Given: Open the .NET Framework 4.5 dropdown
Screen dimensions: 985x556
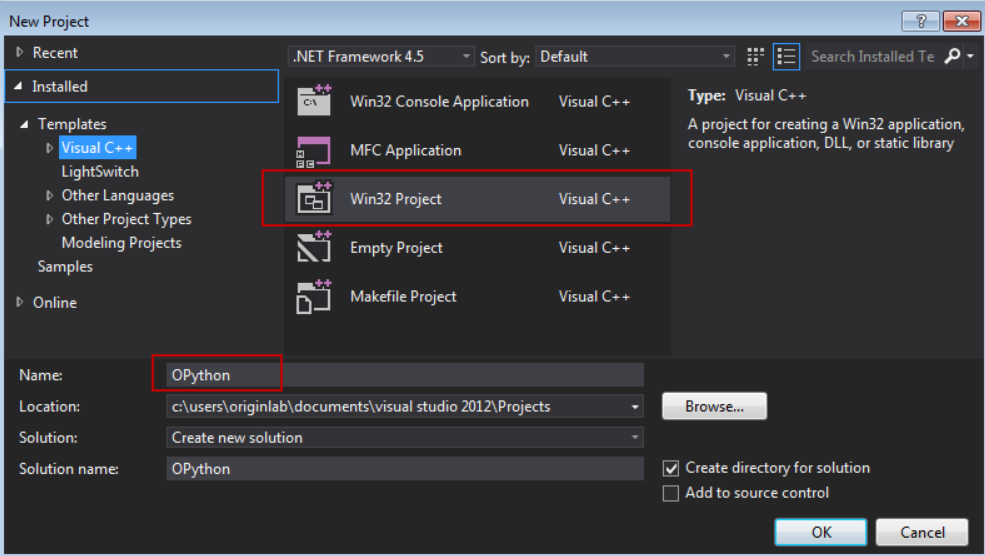Looking at the screenshot, I should point(381,57).
